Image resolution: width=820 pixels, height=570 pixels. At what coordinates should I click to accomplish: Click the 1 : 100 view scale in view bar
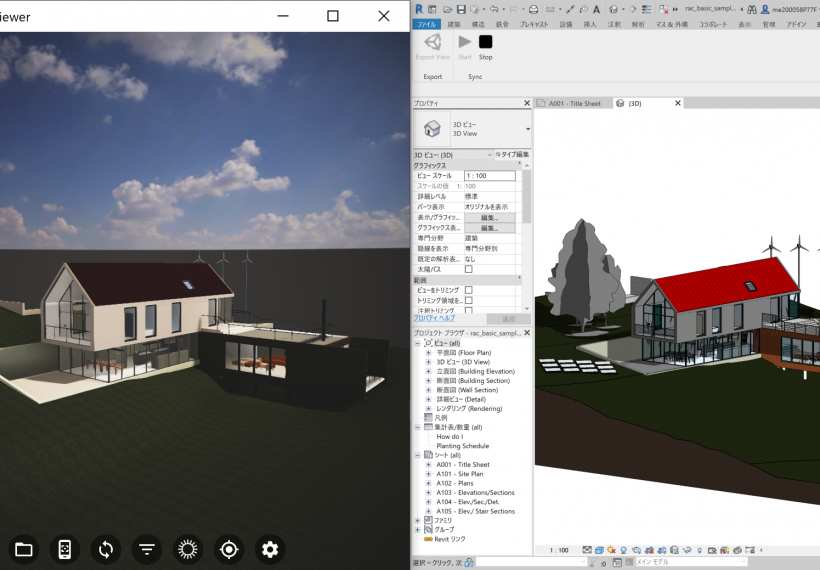point(559,550)
